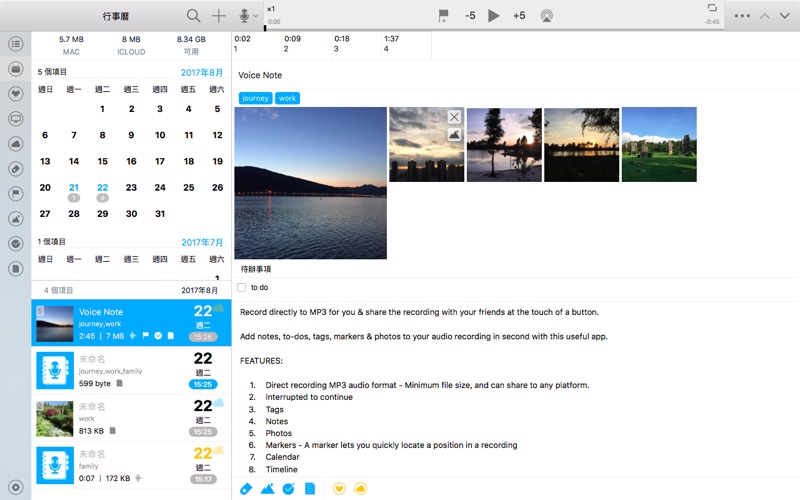Screen dimensions: 800x500
Task: Click the playback progress bar
Action: pos(493,30)
